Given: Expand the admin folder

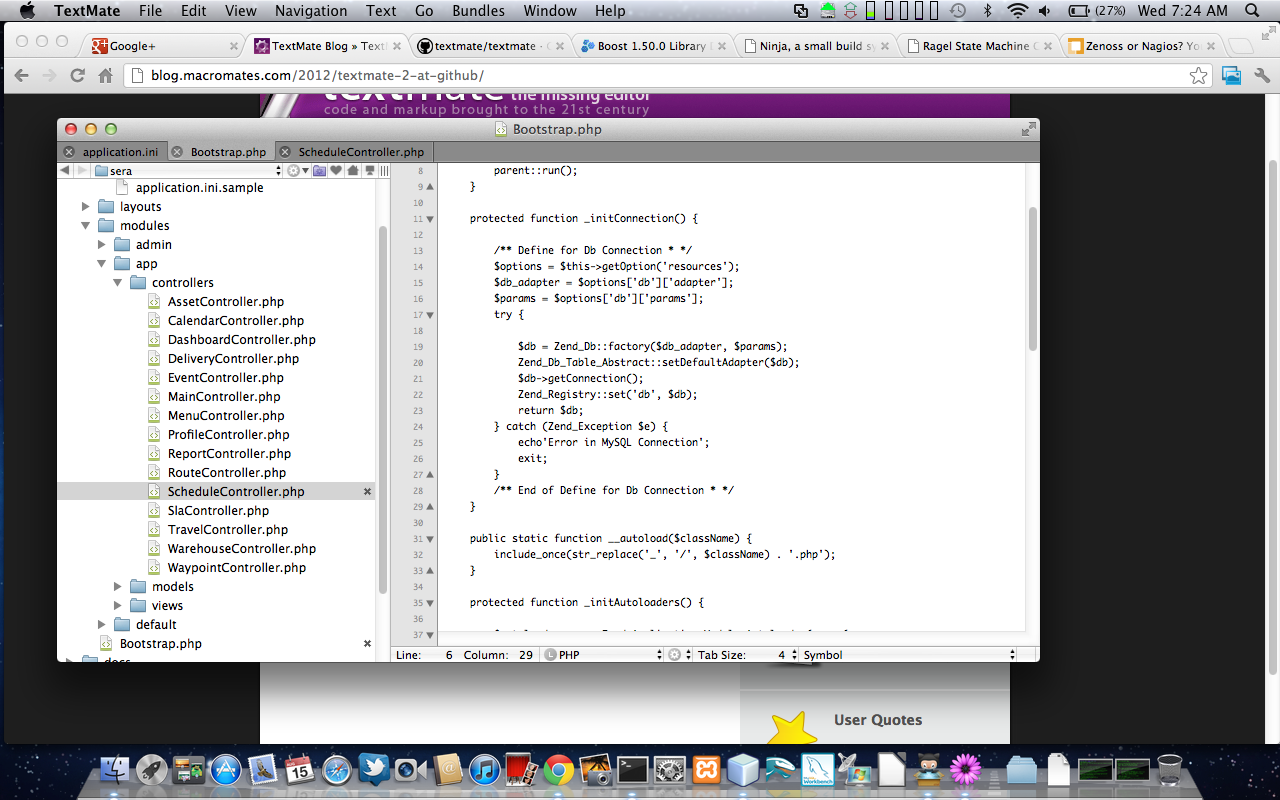Looking at the screenshot, I should (x=102, y=245).
